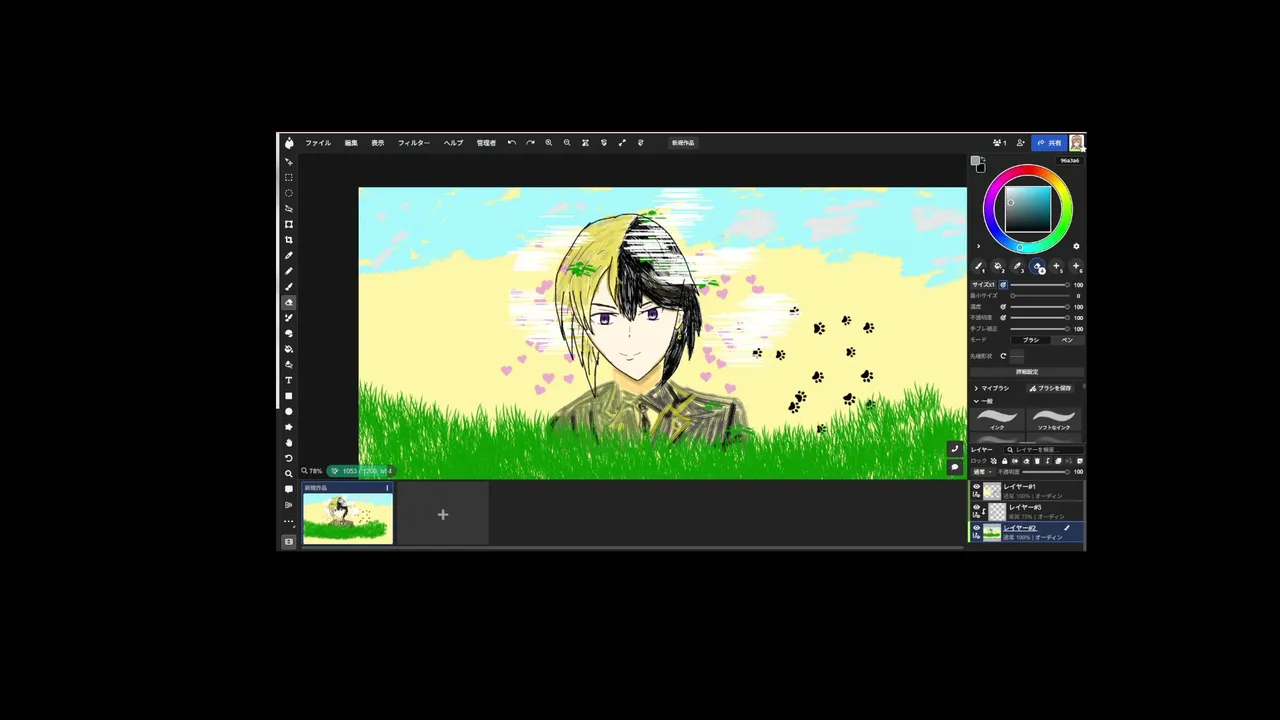Screen dimensions: 1280x720
Task: Swap foreground and background colors
Action: coord(983,158)
